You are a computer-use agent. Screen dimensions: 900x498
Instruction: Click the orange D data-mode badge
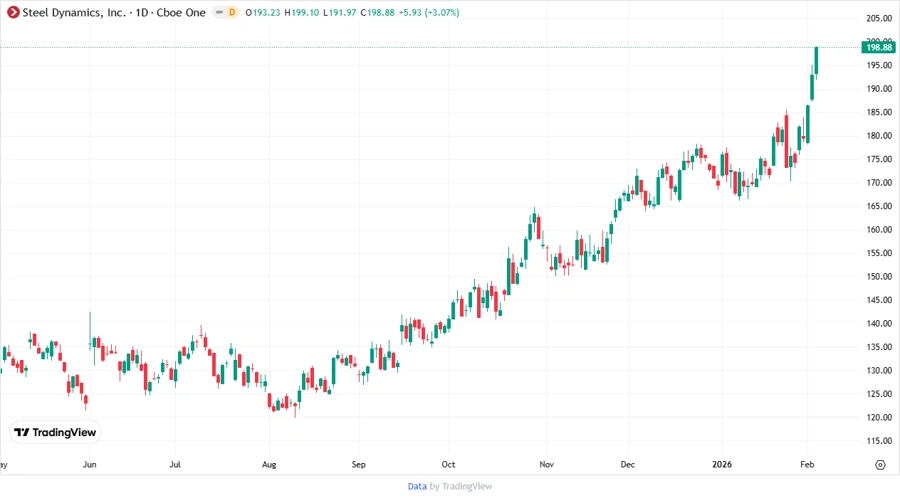point(232,12)
